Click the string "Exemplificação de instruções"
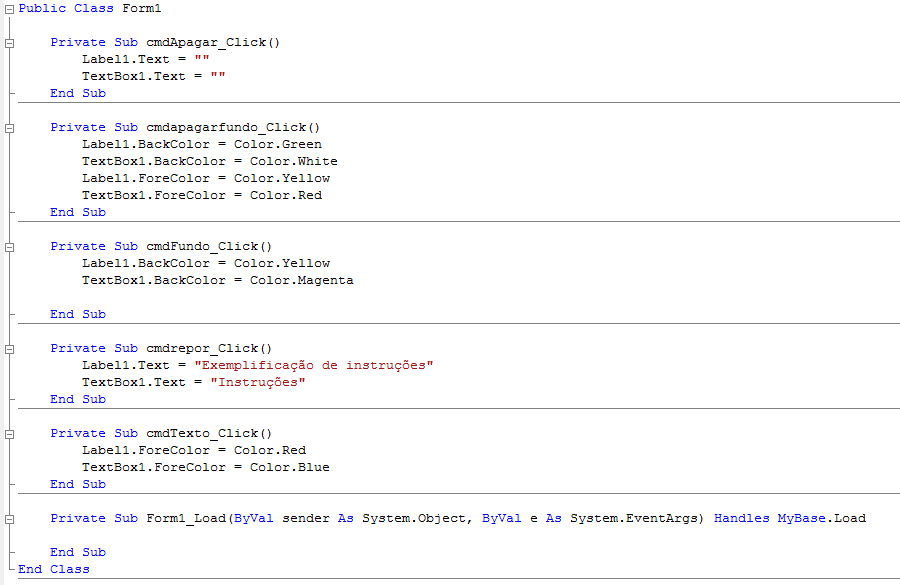Viewport: 900px width, 585px height. coord(314,365)
